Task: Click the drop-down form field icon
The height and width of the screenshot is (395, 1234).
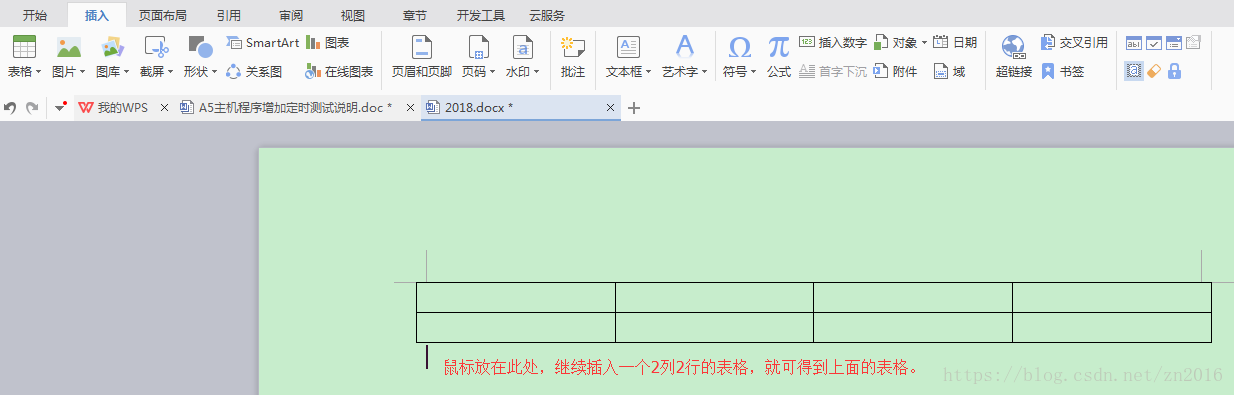Action: [1174, 43]
